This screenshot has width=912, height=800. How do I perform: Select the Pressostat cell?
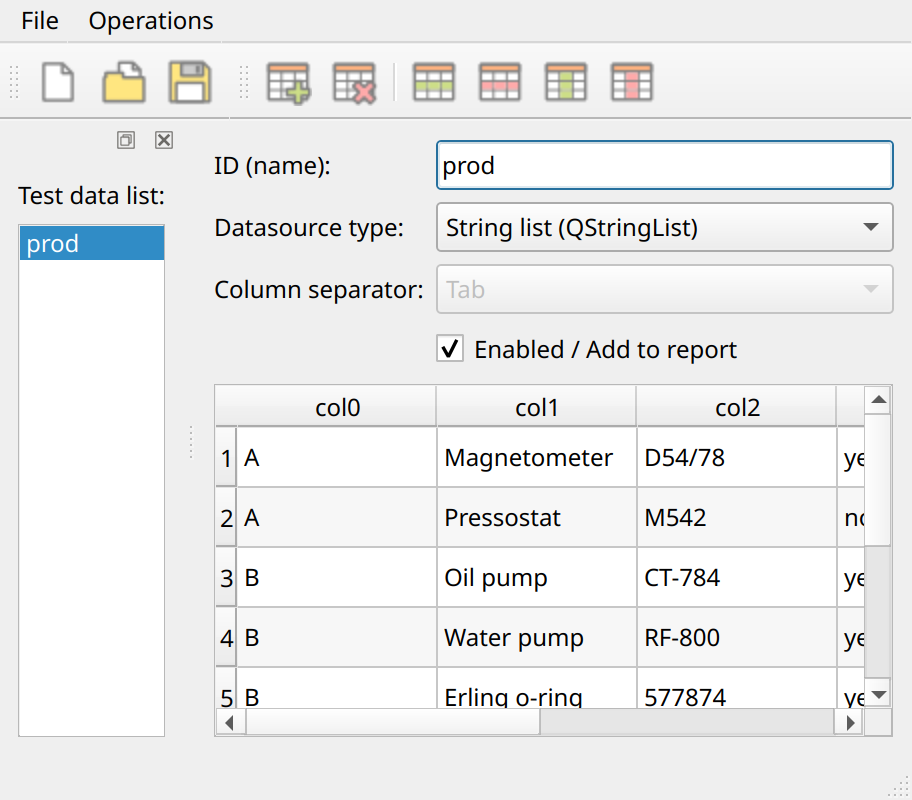pos(536,517)
